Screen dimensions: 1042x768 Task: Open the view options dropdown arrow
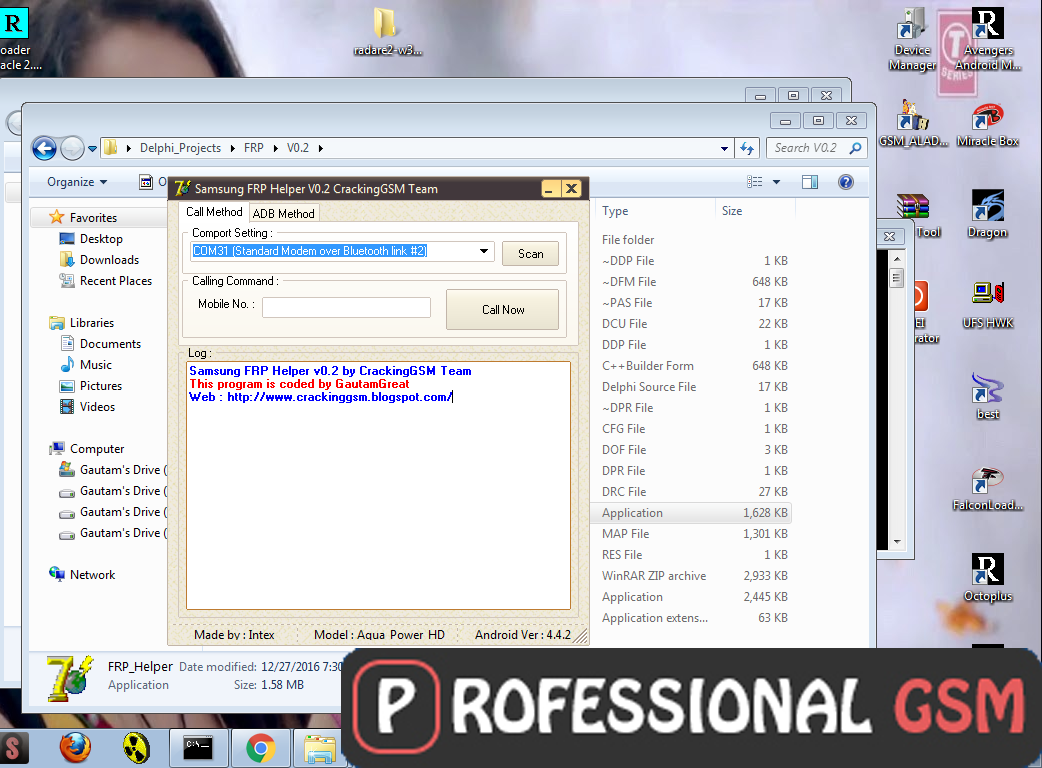click(776, 182)
